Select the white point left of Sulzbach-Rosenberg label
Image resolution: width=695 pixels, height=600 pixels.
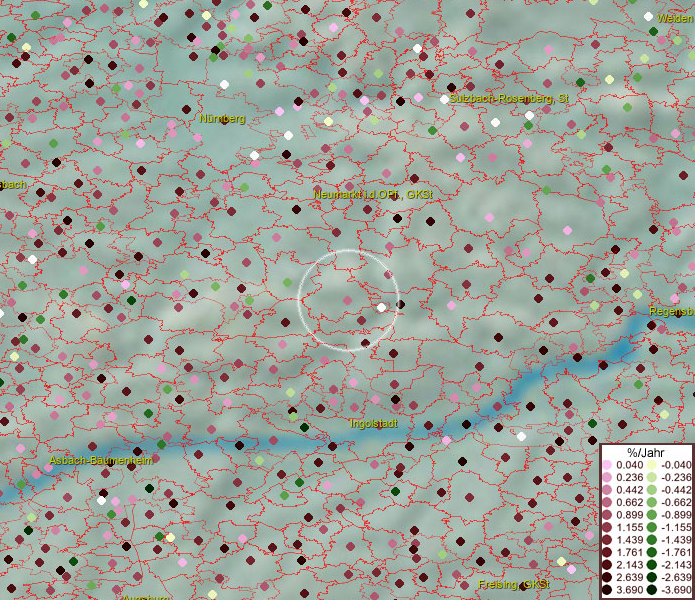pyautogui.click(x=445, y=100)
